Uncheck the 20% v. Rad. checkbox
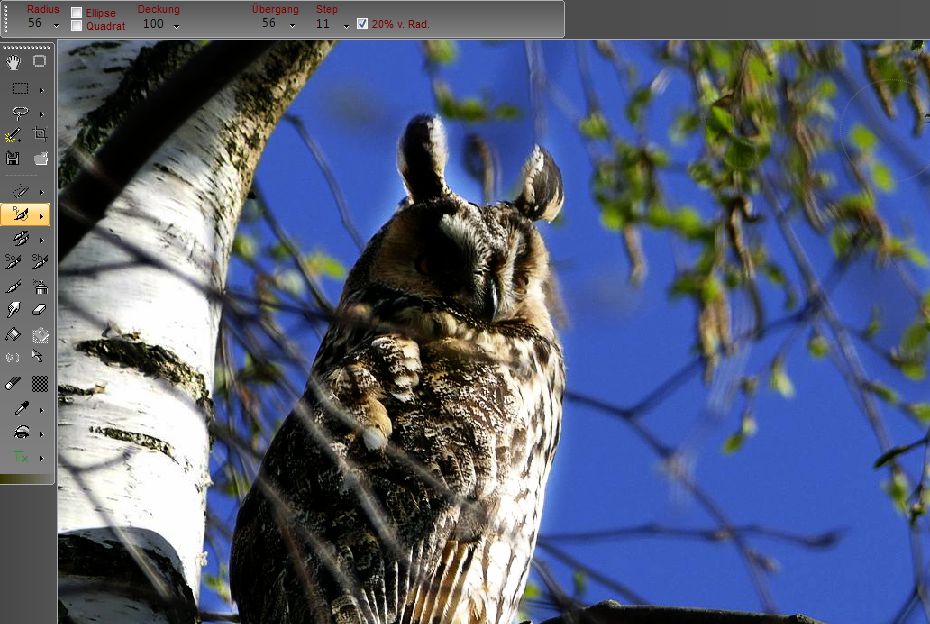This screenshot has width=930, height=624. click(362, 23)
